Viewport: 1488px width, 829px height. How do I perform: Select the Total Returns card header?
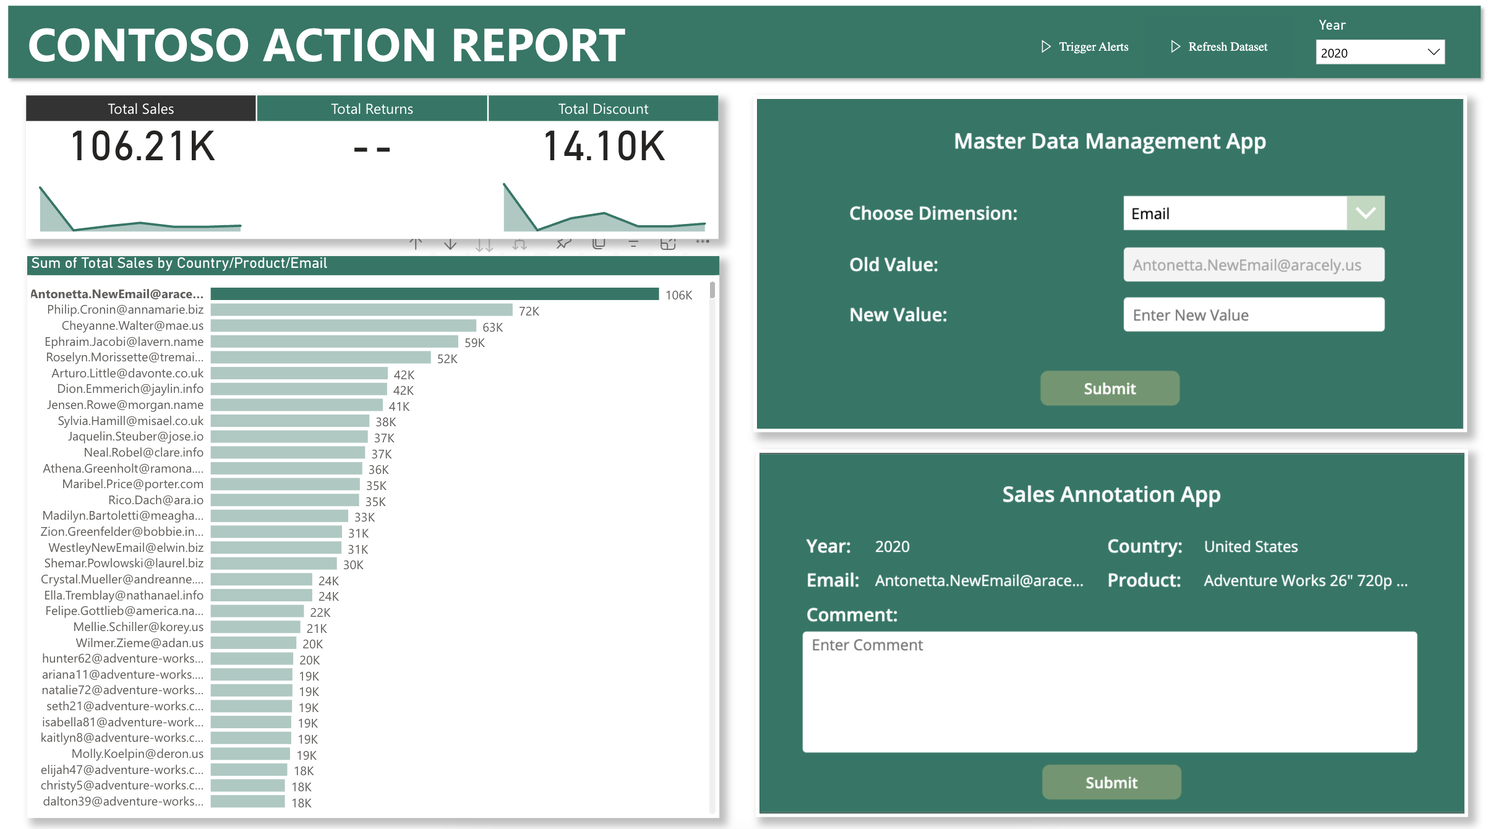pyautogui.click(x=372, y=109)
